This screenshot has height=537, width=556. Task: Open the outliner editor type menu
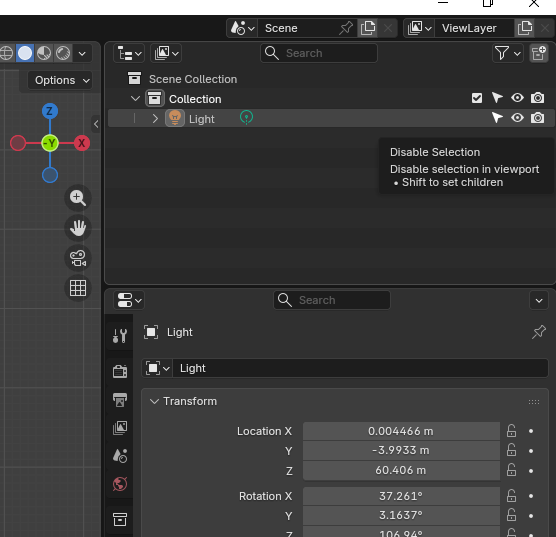[129, 53]
